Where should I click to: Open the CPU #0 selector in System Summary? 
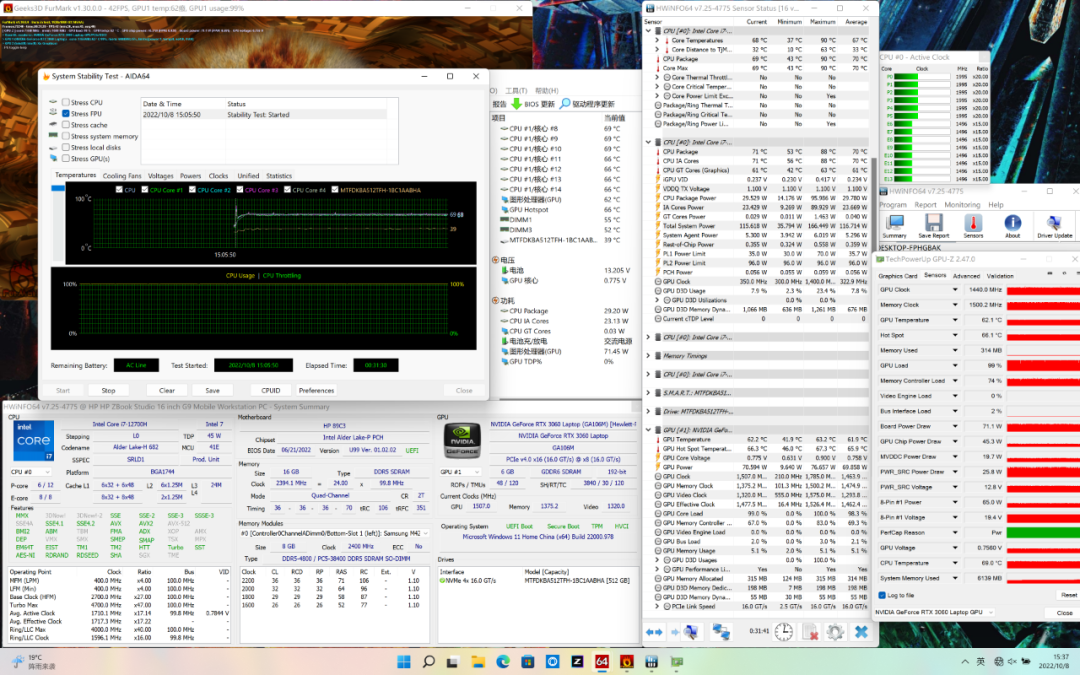pos(30,472)
